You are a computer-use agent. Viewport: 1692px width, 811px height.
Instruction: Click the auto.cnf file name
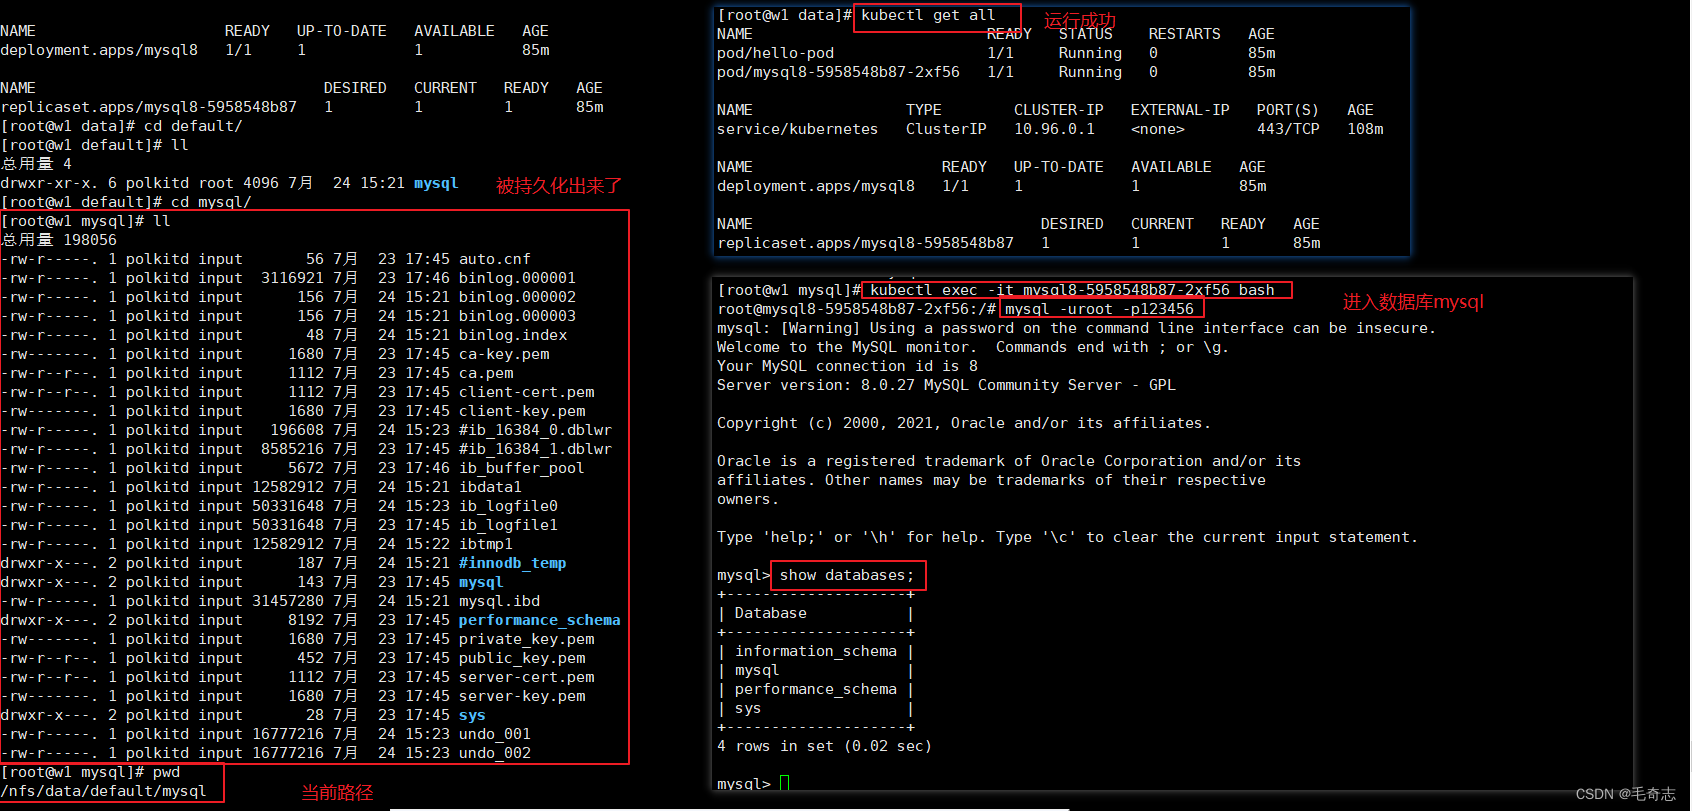[495, 259]
